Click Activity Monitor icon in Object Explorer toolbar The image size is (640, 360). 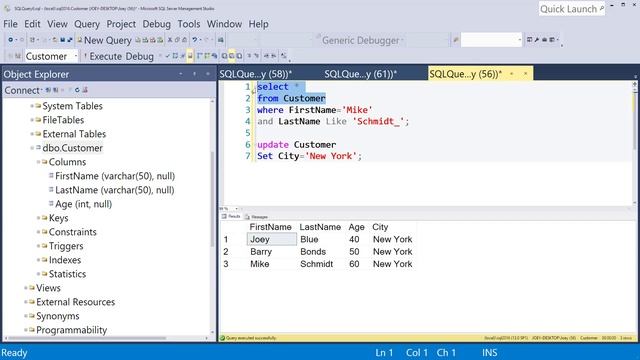[x=85, y=90]
